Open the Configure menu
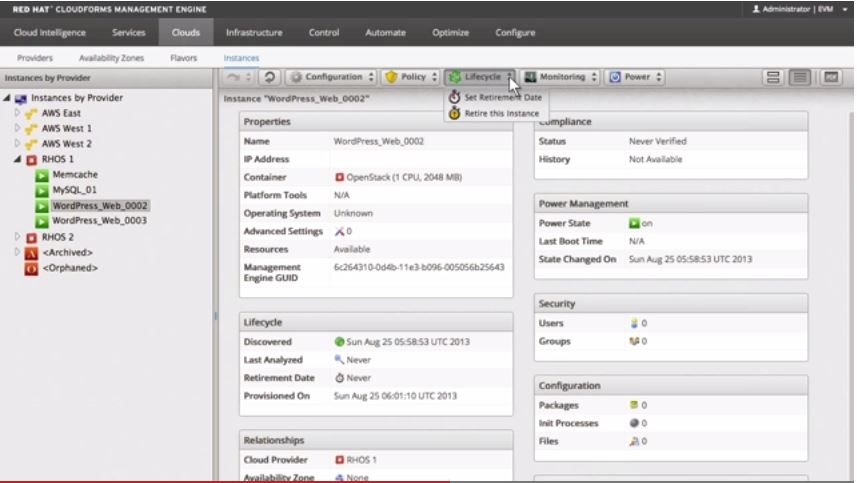857x483 pixels. point(515,33)
